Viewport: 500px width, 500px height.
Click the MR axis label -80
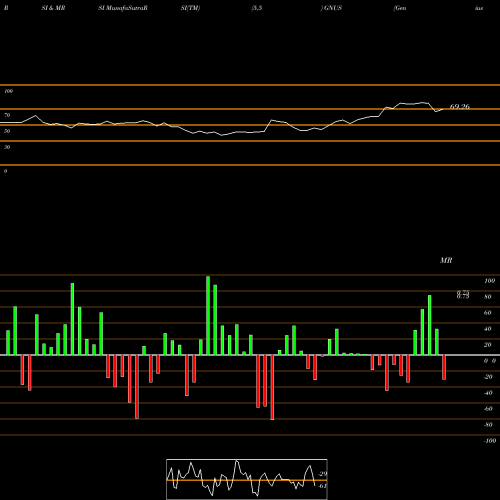click(488, 425)
